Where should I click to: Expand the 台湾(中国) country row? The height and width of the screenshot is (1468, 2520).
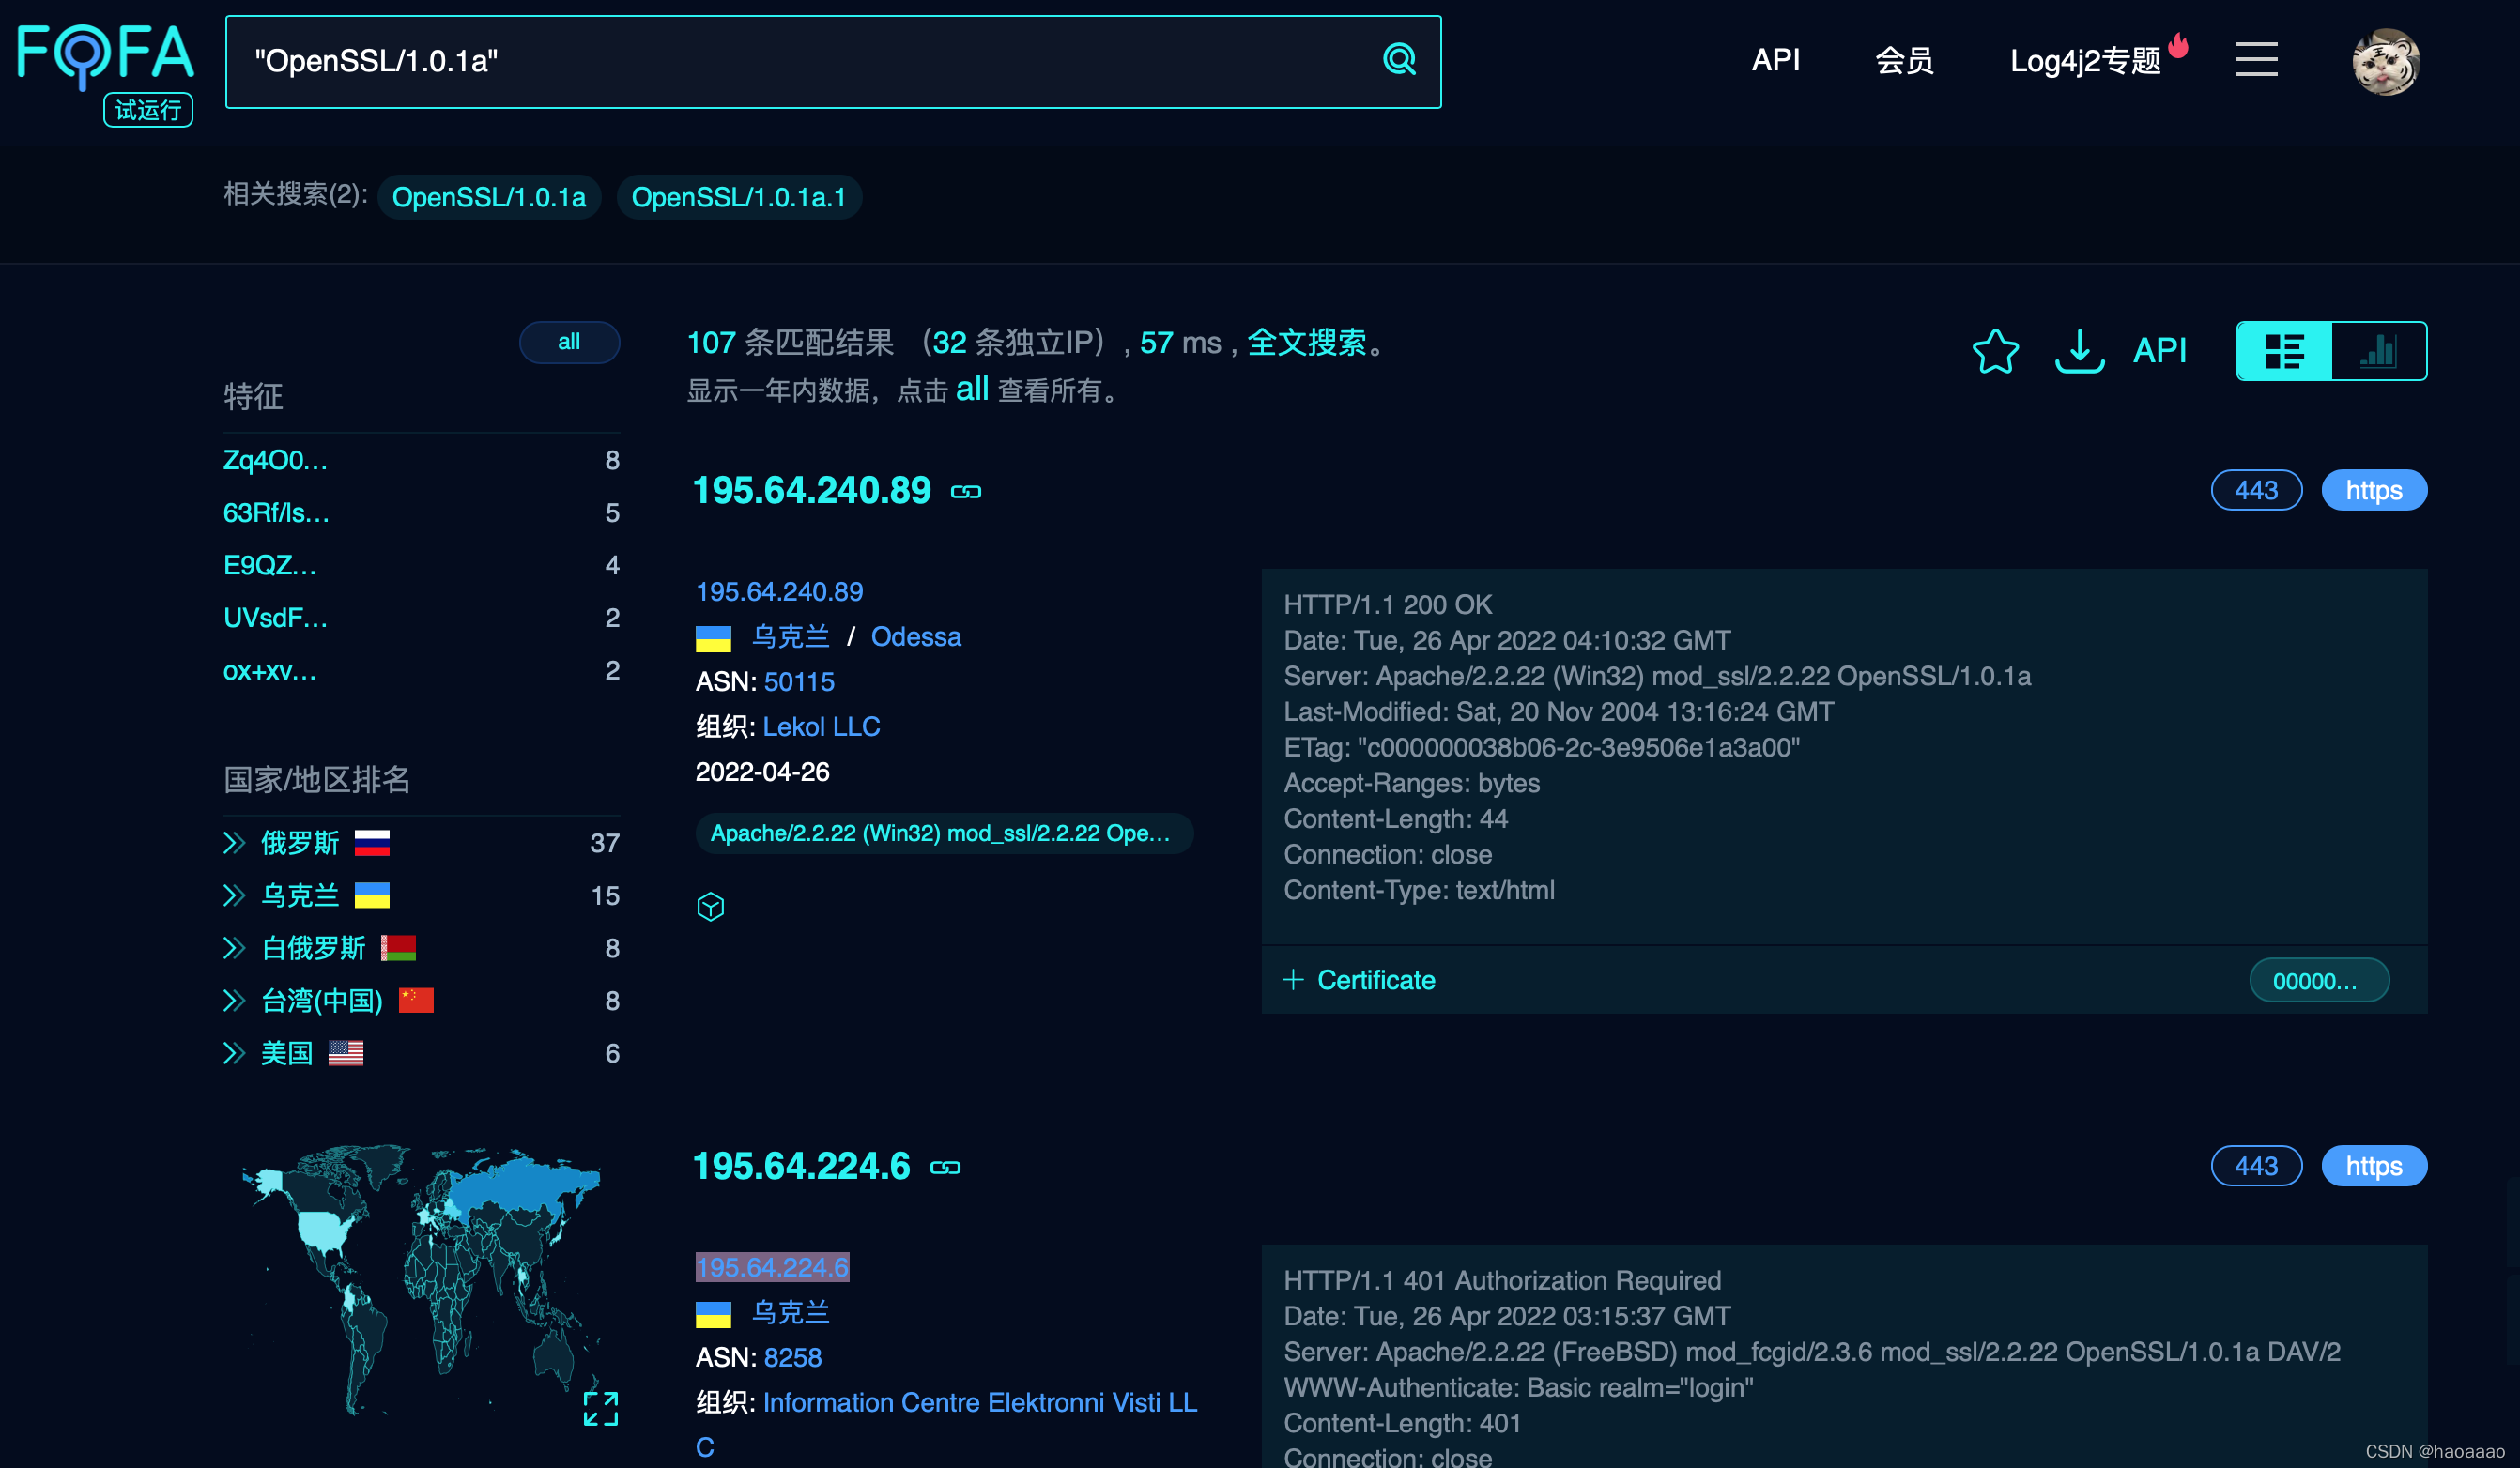(234, 1000)
